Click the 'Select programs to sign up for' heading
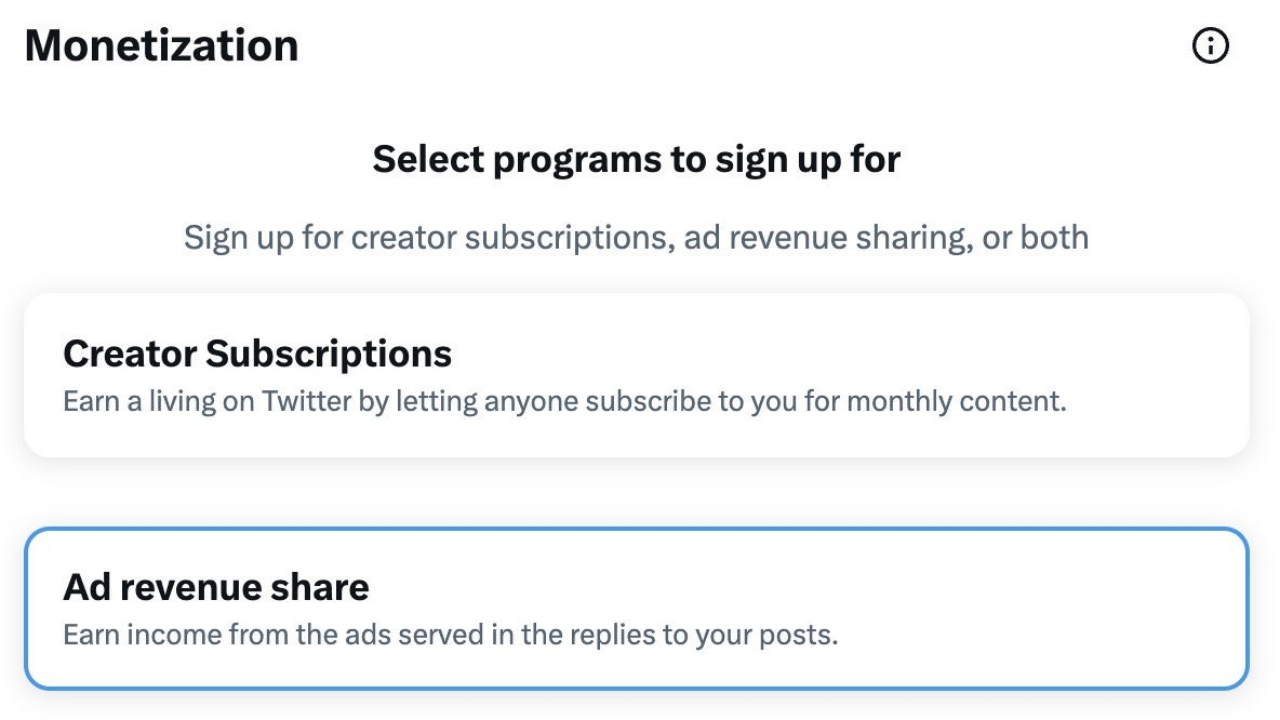The width and height of the screenshot is (1280, 720). point(636,159)
